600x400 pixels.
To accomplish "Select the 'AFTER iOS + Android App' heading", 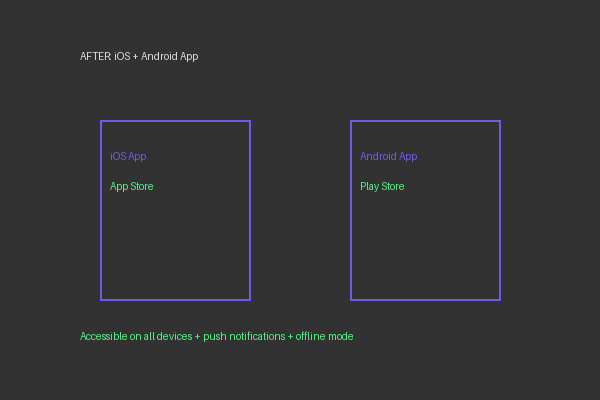I will click(139, 56).
